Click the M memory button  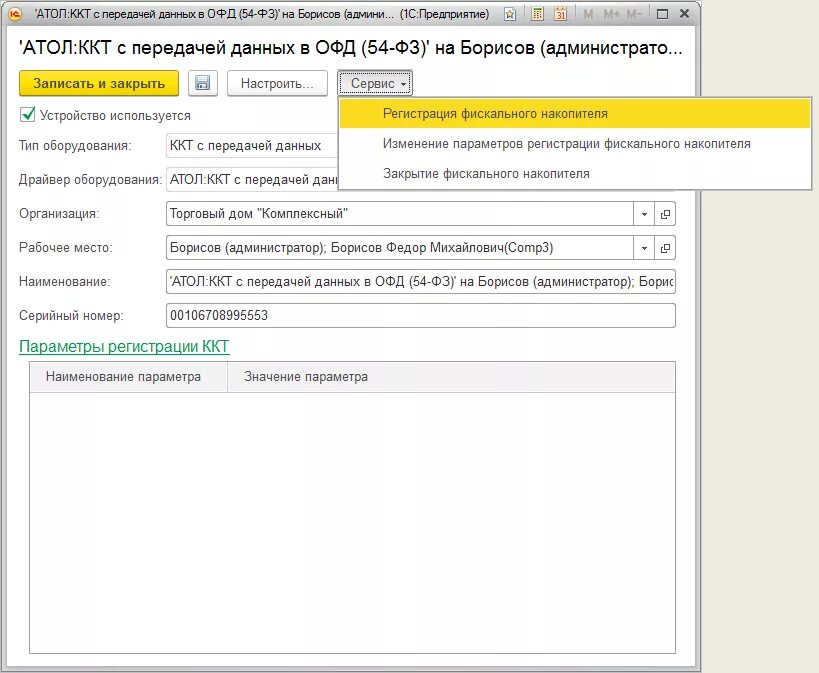coord(589,15)
